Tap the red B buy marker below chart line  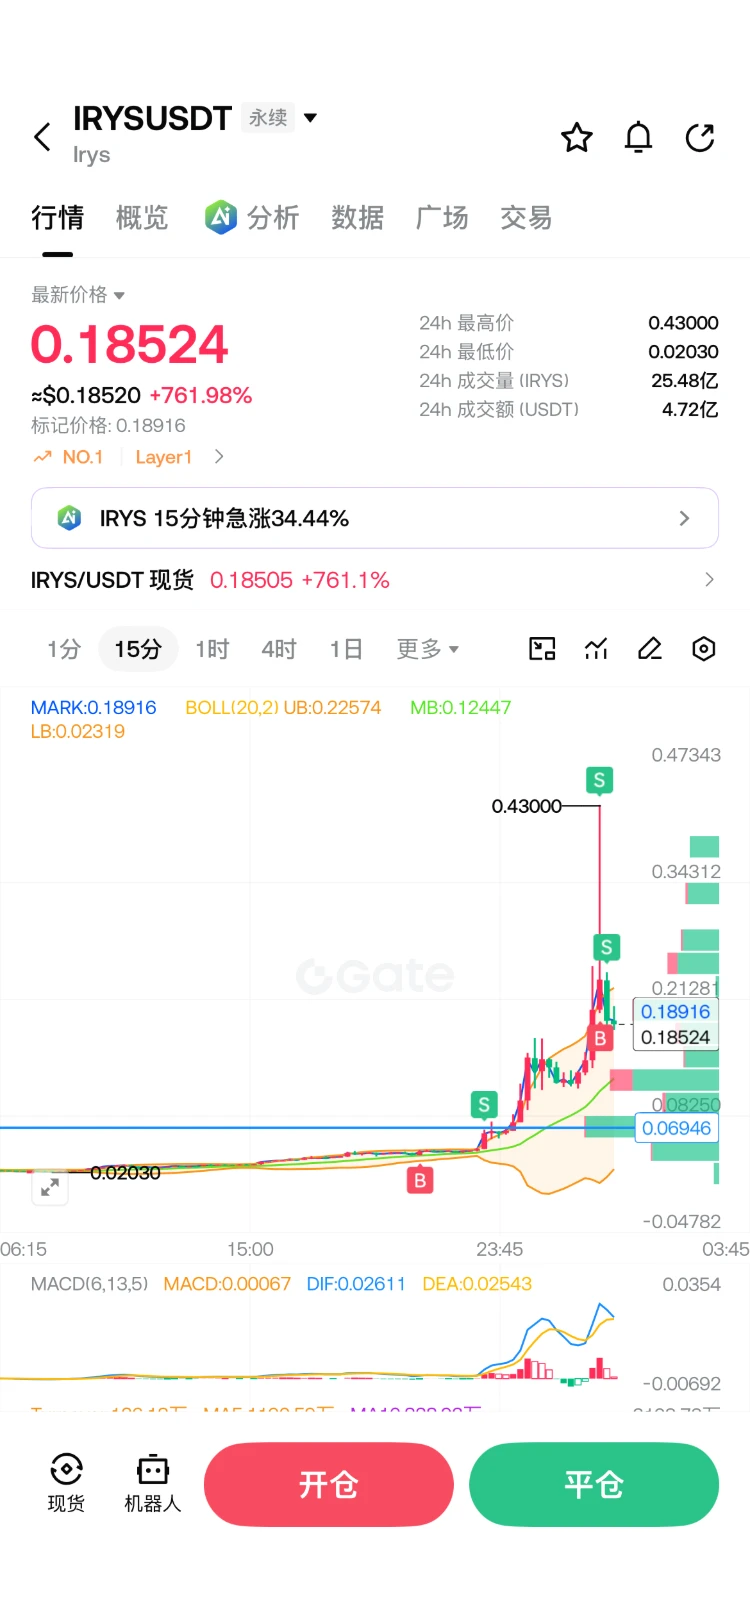pyautogui.click(x=420, y=1181)
